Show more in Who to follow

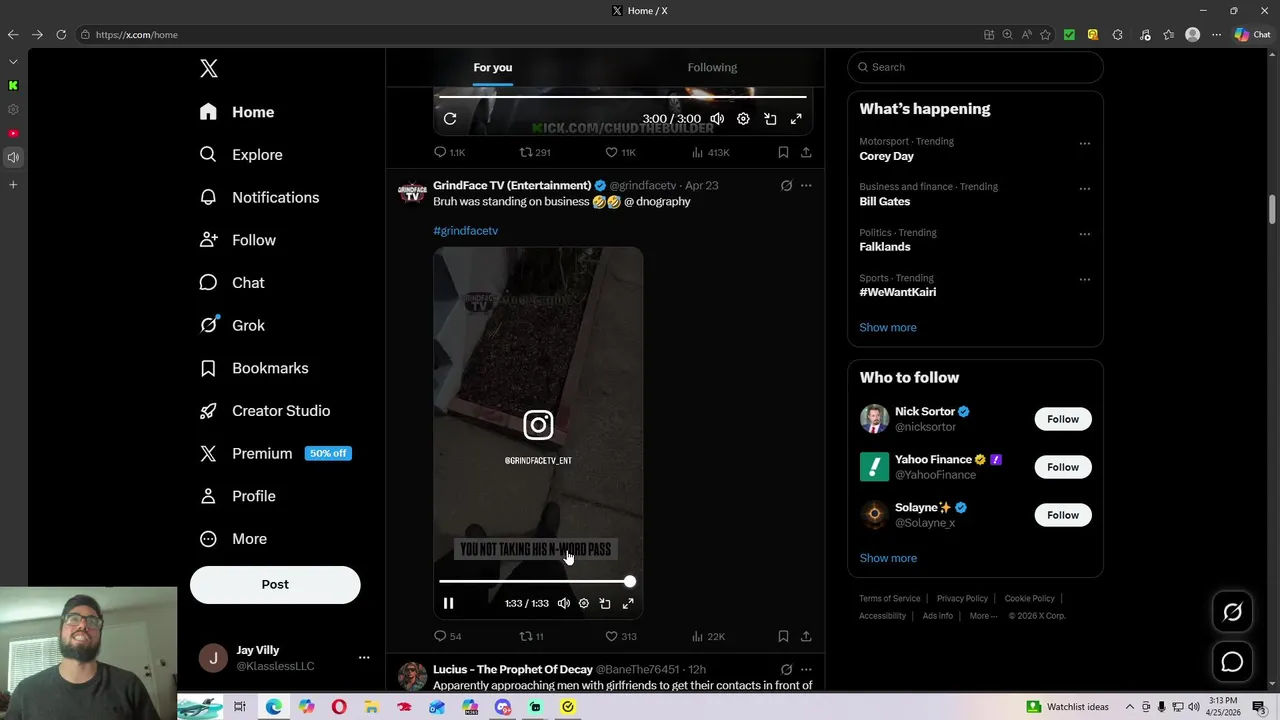(x=888, y=558)
